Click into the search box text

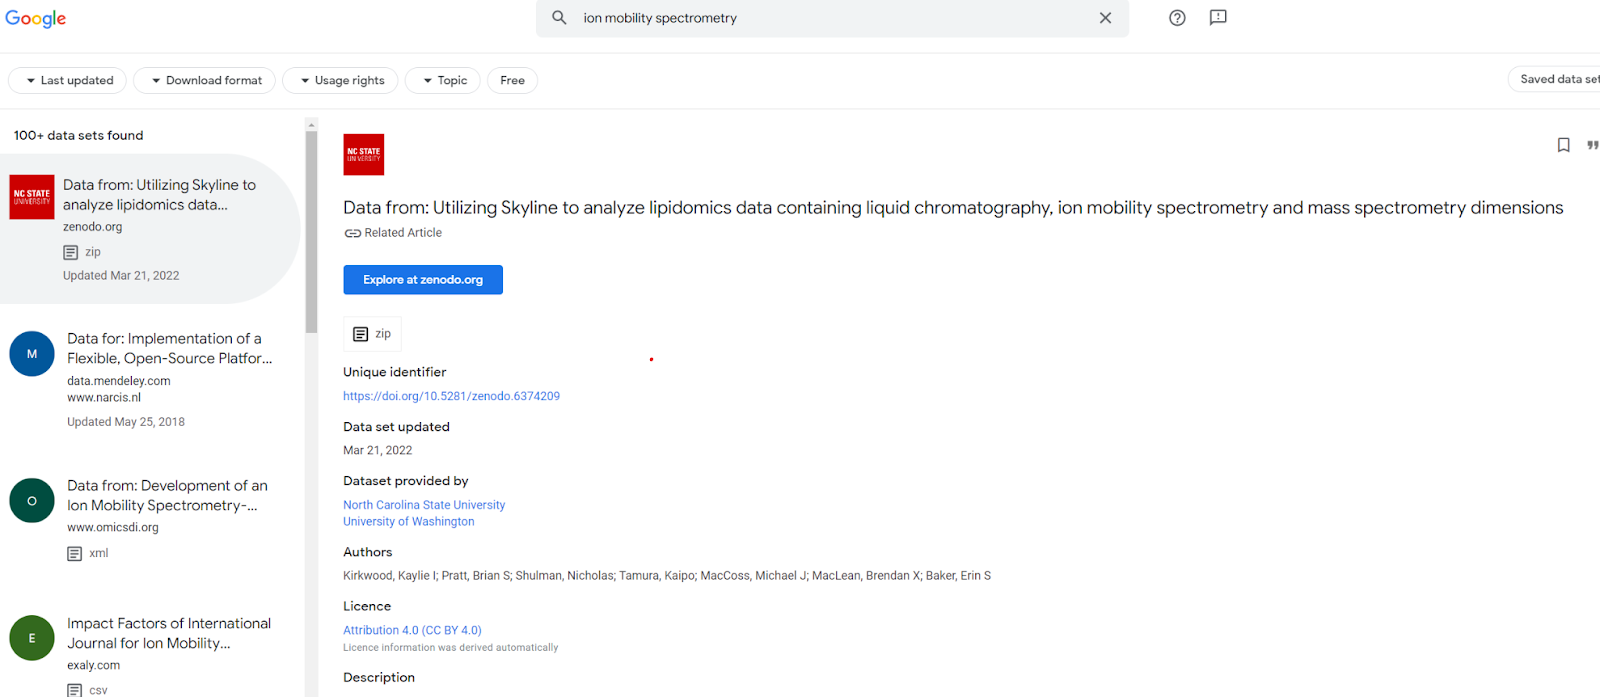point(660,18)
